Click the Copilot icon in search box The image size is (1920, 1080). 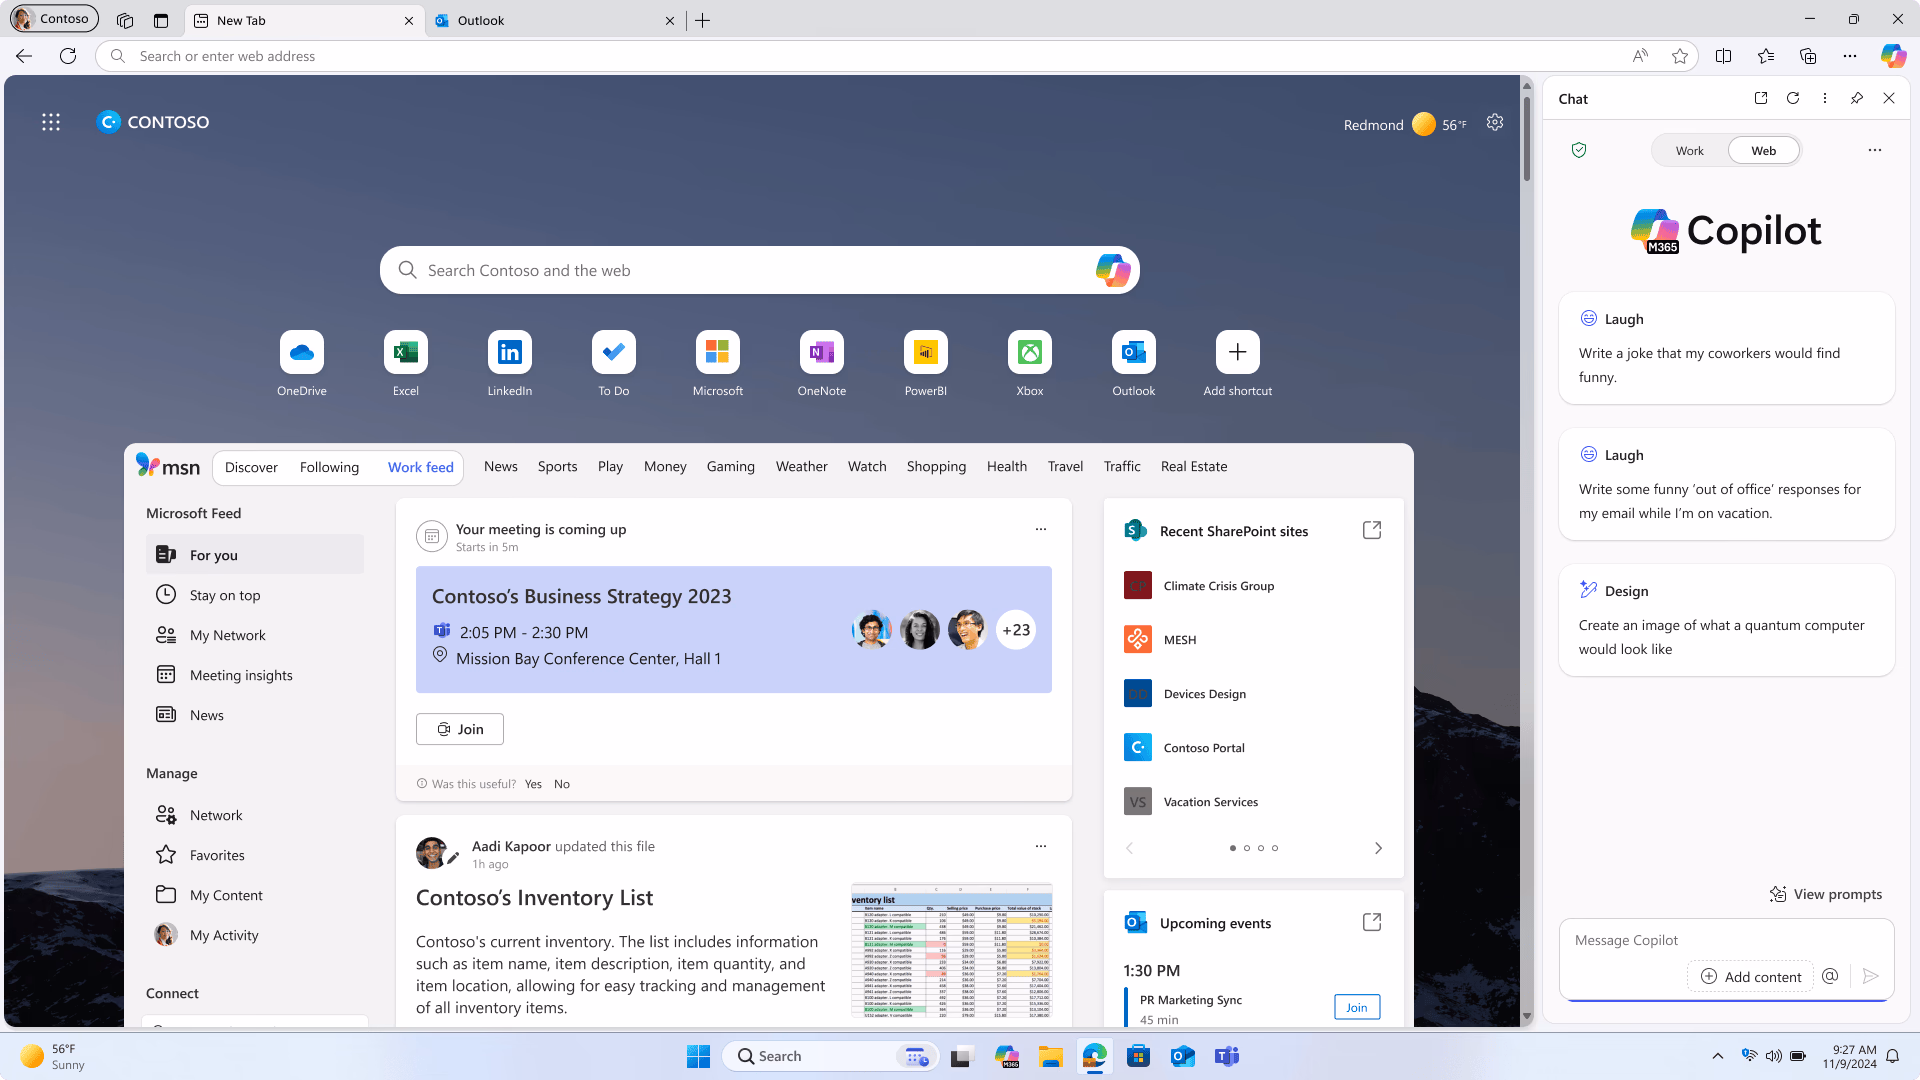click(1112, 270)
